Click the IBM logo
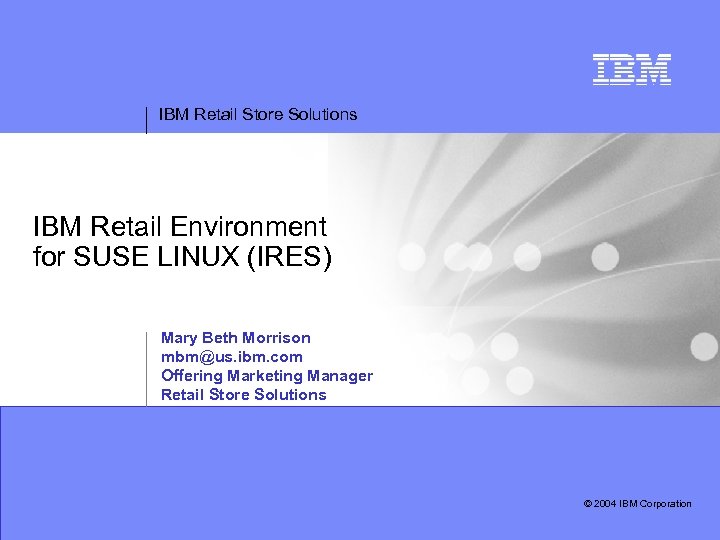 (632, 69)
